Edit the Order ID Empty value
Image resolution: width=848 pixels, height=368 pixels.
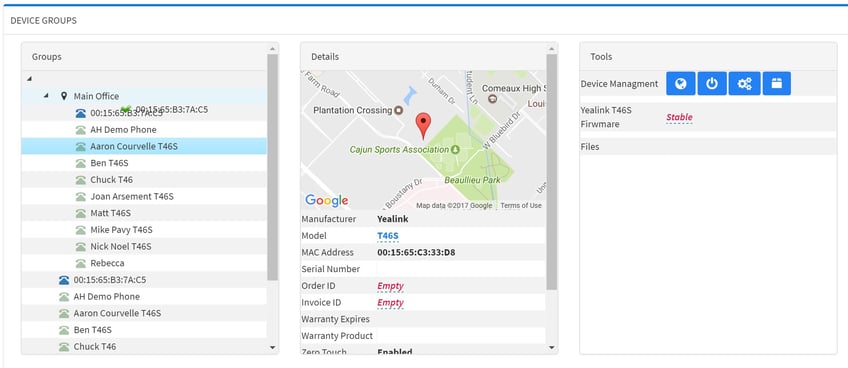pos(390,286)
